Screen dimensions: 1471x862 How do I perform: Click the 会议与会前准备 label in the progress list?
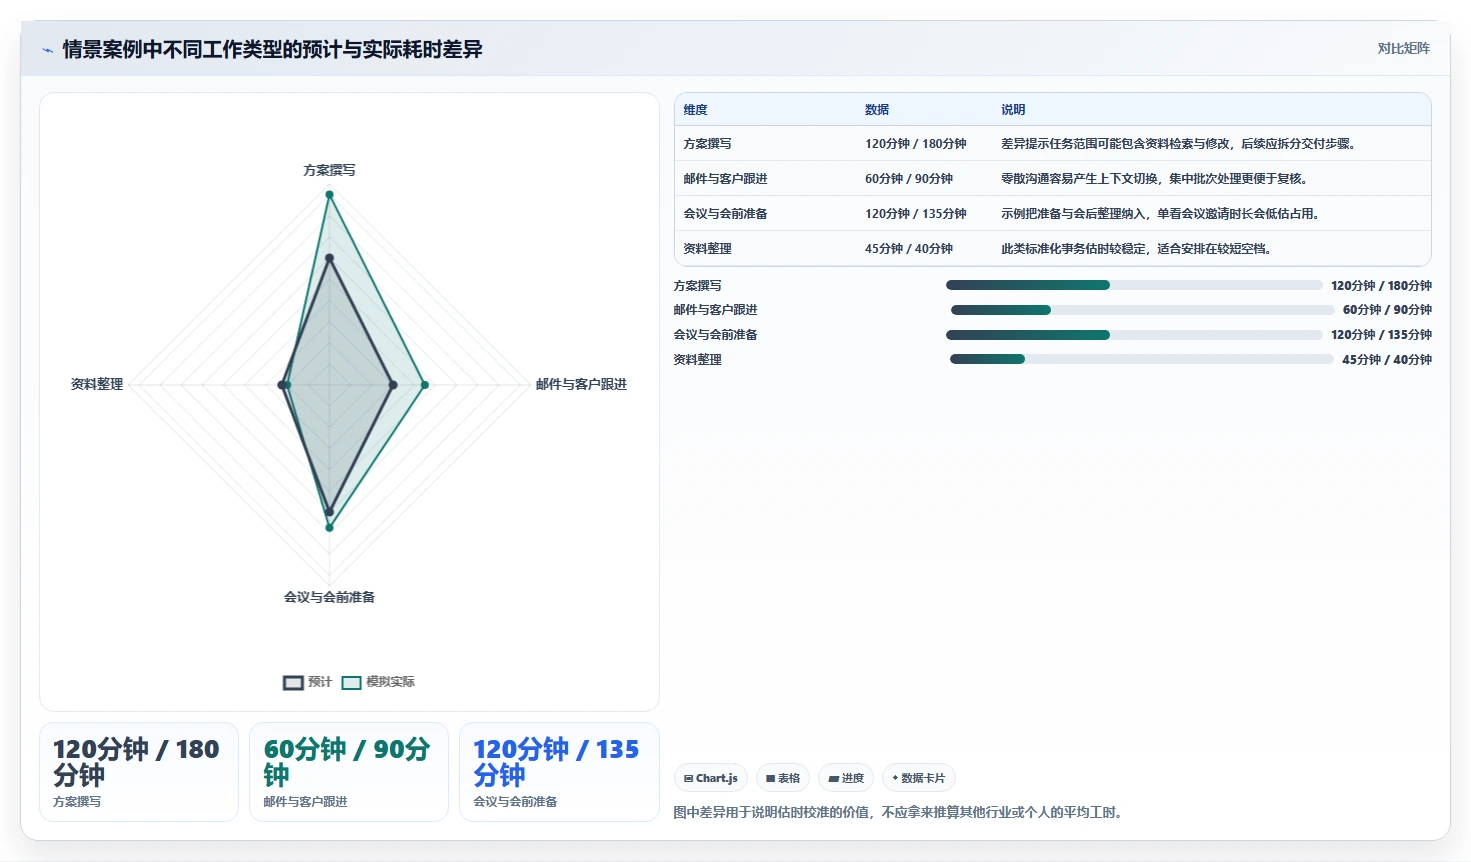(x=716, y=335)
